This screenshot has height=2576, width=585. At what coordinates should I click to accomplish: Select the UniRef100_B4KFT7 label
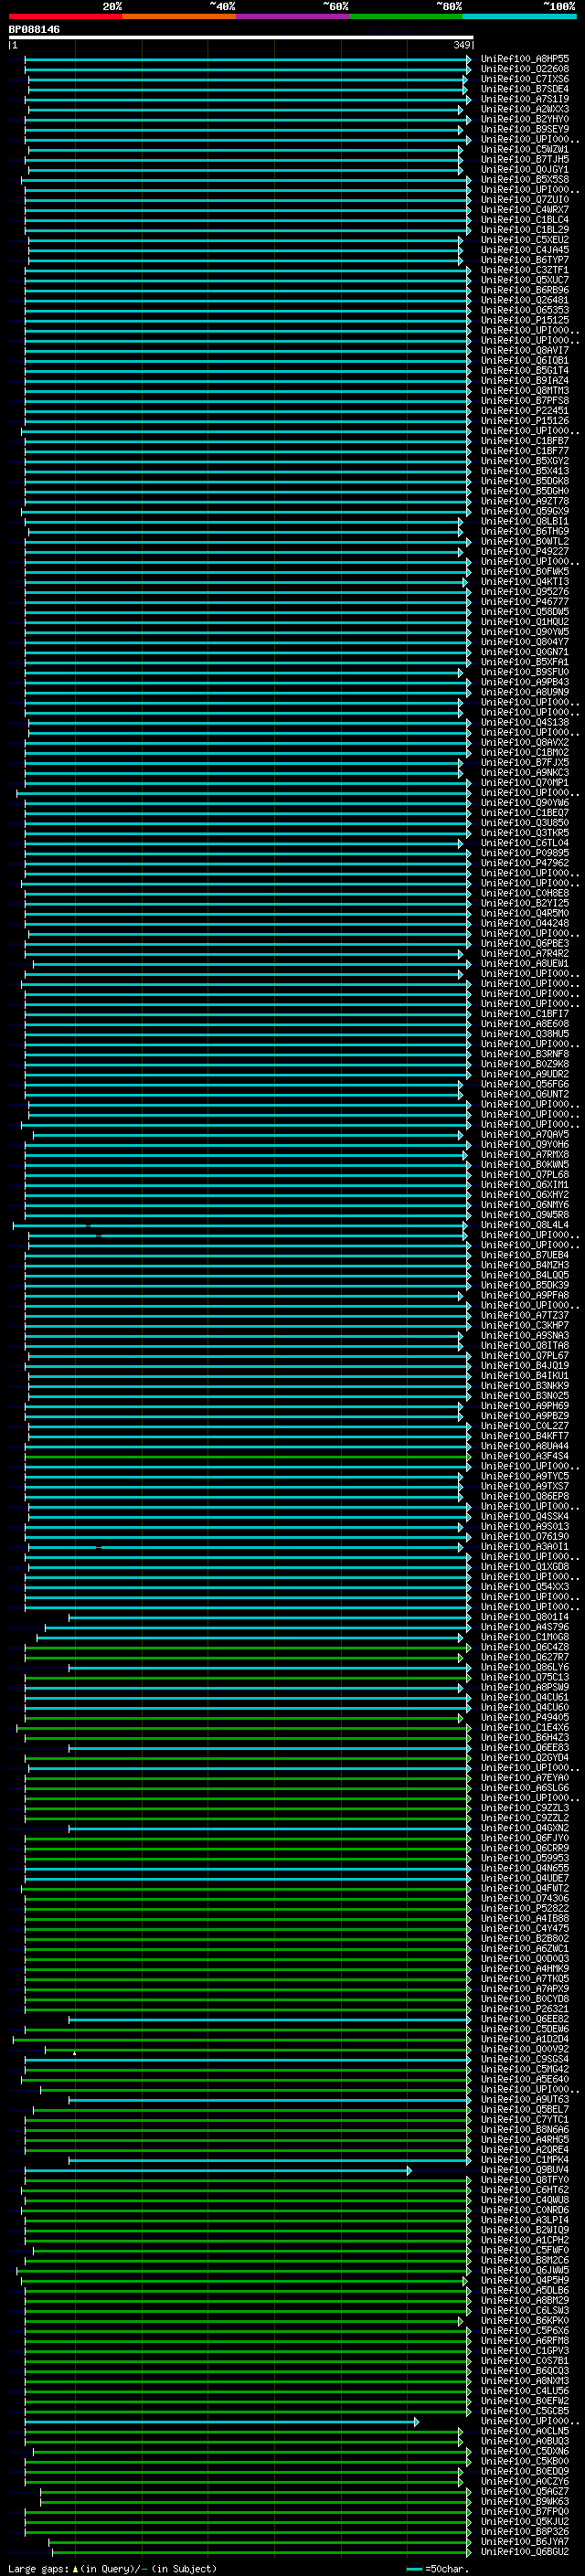point(525,1436)
